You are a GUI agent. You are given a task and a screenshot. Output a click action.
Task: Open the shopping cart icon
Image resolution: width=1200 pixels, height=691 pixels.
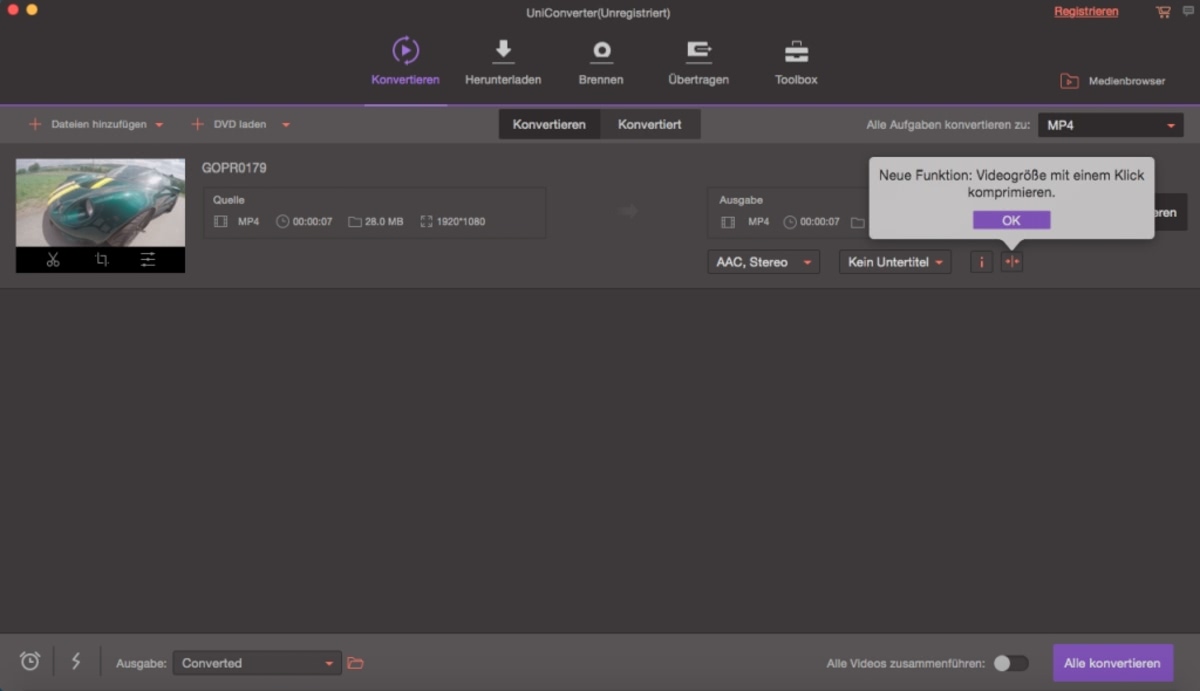tap(1163, 12)
